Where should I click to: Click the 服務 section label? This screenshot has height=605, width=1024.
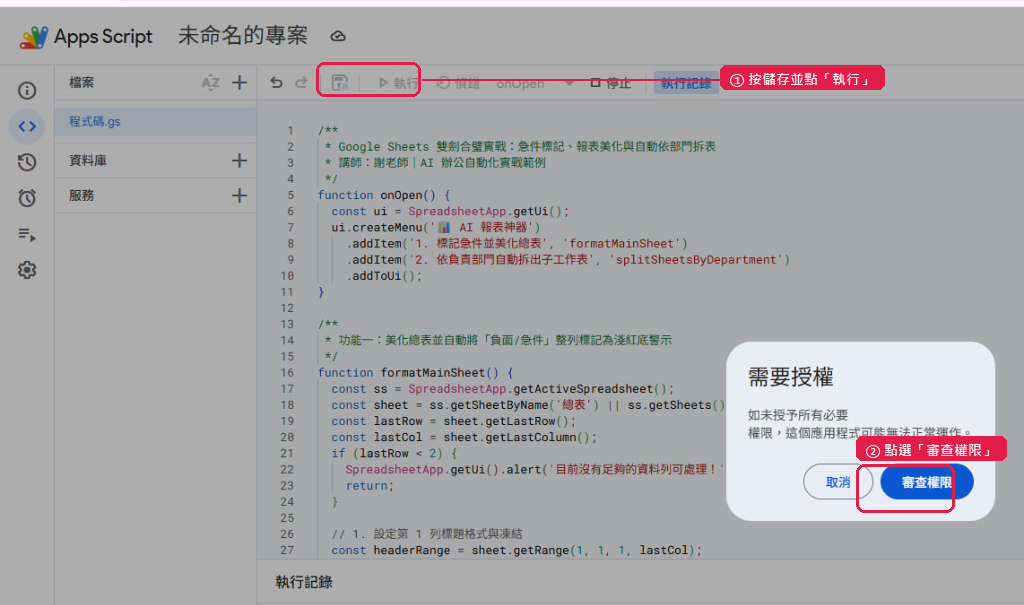(82, 195)
